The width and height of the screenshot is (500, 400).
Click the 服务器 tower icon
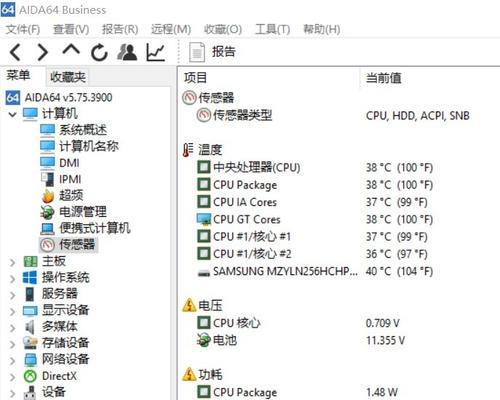pyautogui.click(x=30, y=294)
